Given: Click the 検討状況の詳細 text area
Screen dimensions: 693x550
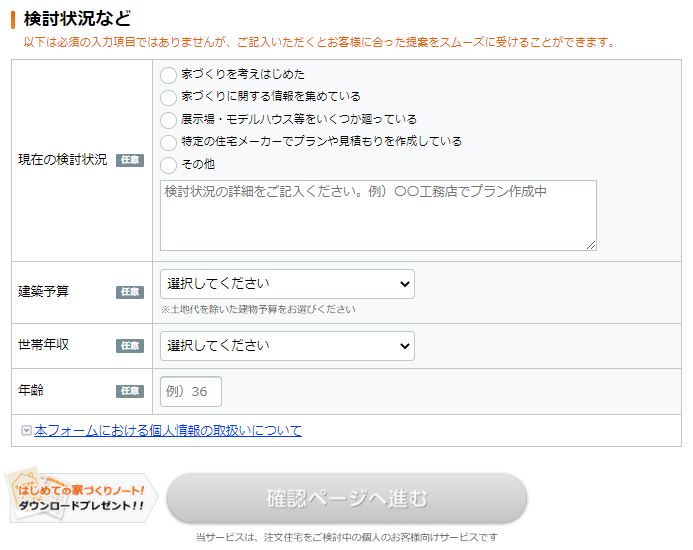Looking at the screenshot, I should (x=378, y=215).
